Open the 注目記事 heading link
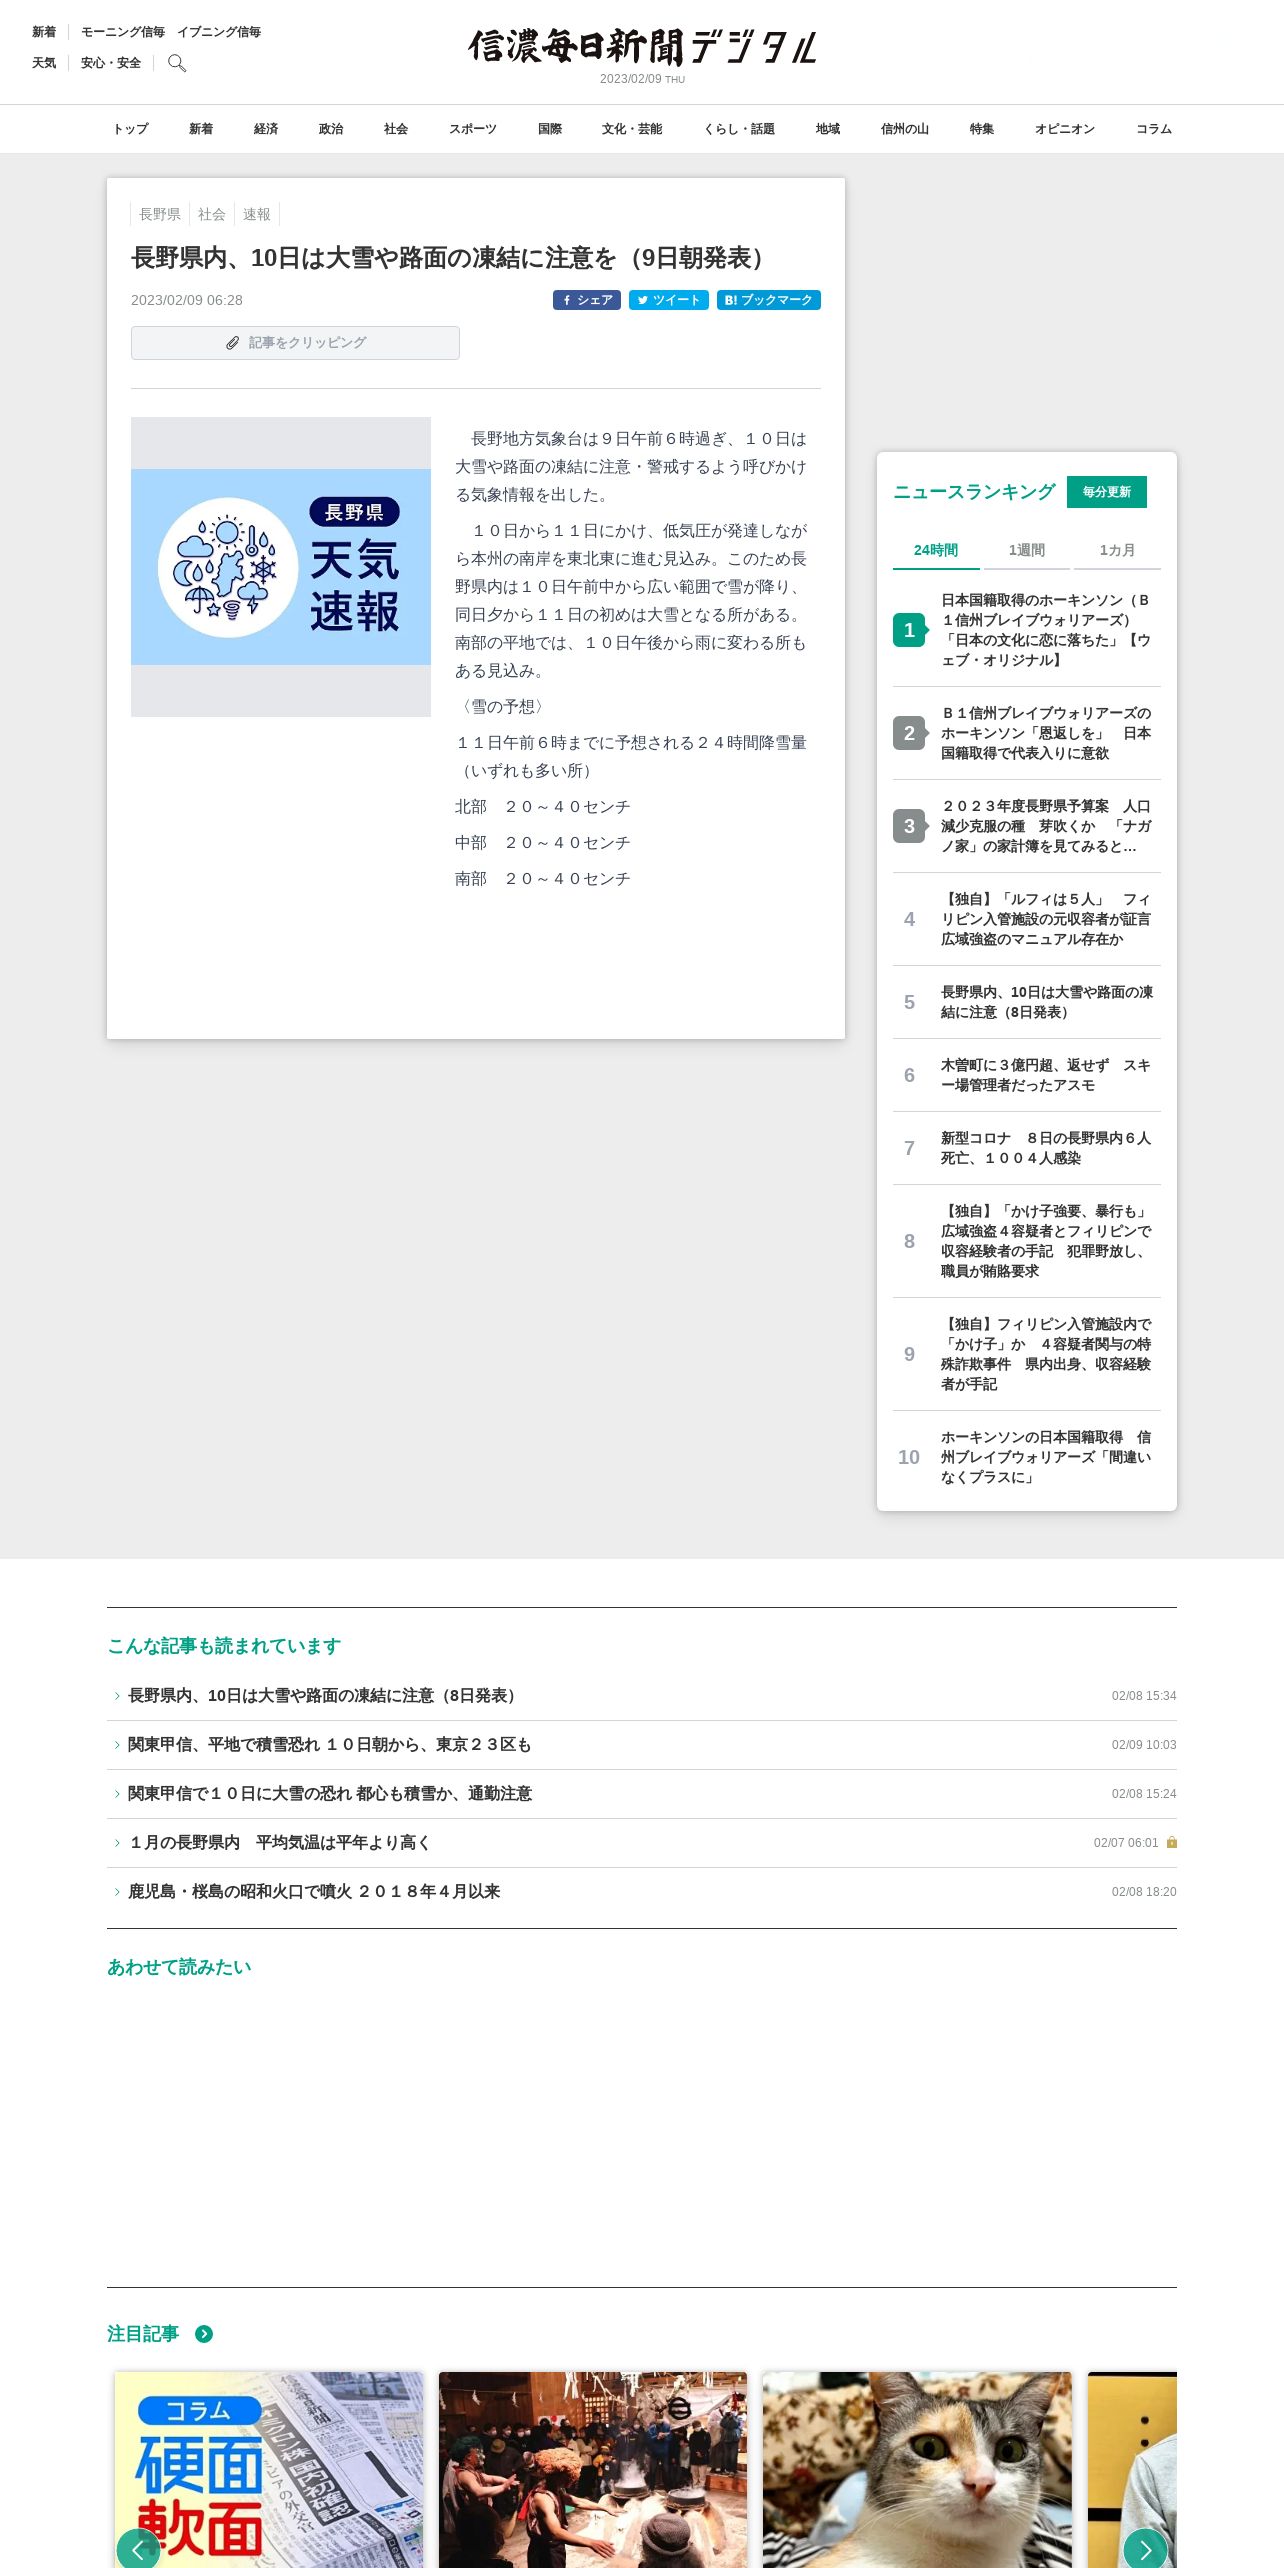This screenshot has height=2568, width=1284. (143, 2334)
